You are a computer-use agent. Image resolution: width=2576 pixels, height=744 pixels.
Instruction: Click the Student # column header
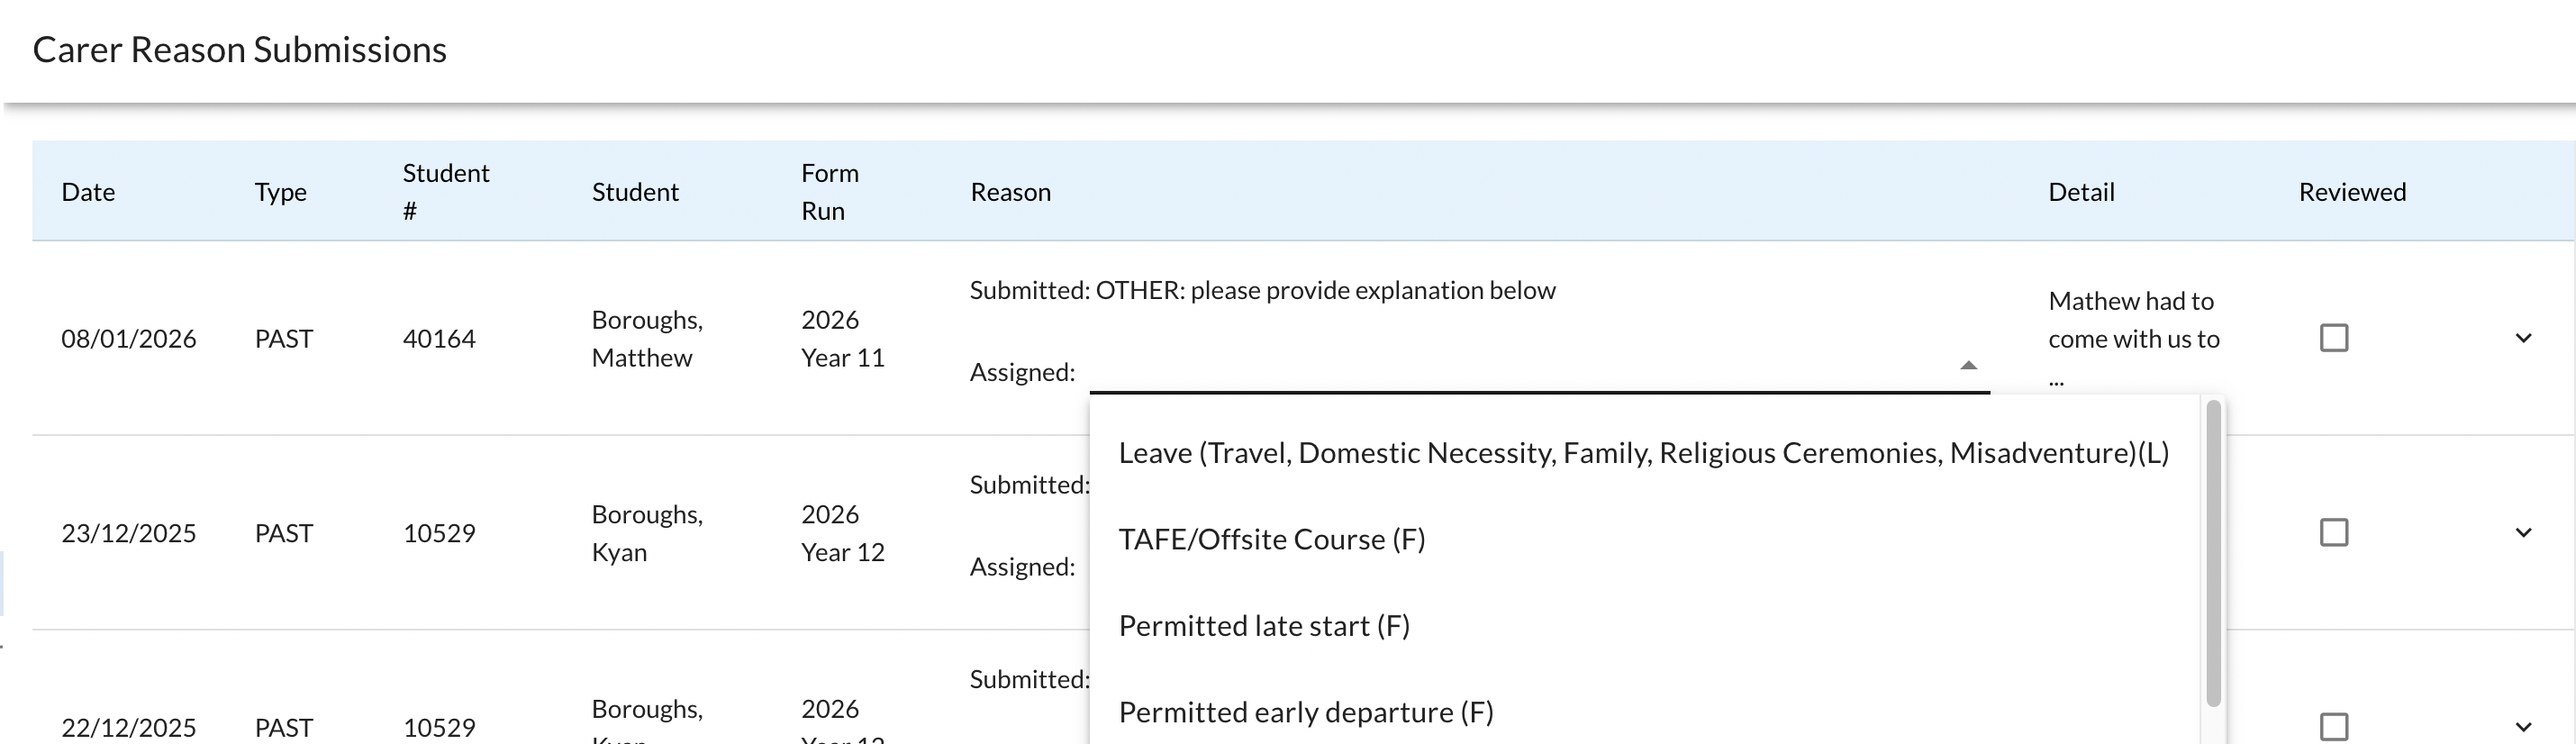(445, 191)
